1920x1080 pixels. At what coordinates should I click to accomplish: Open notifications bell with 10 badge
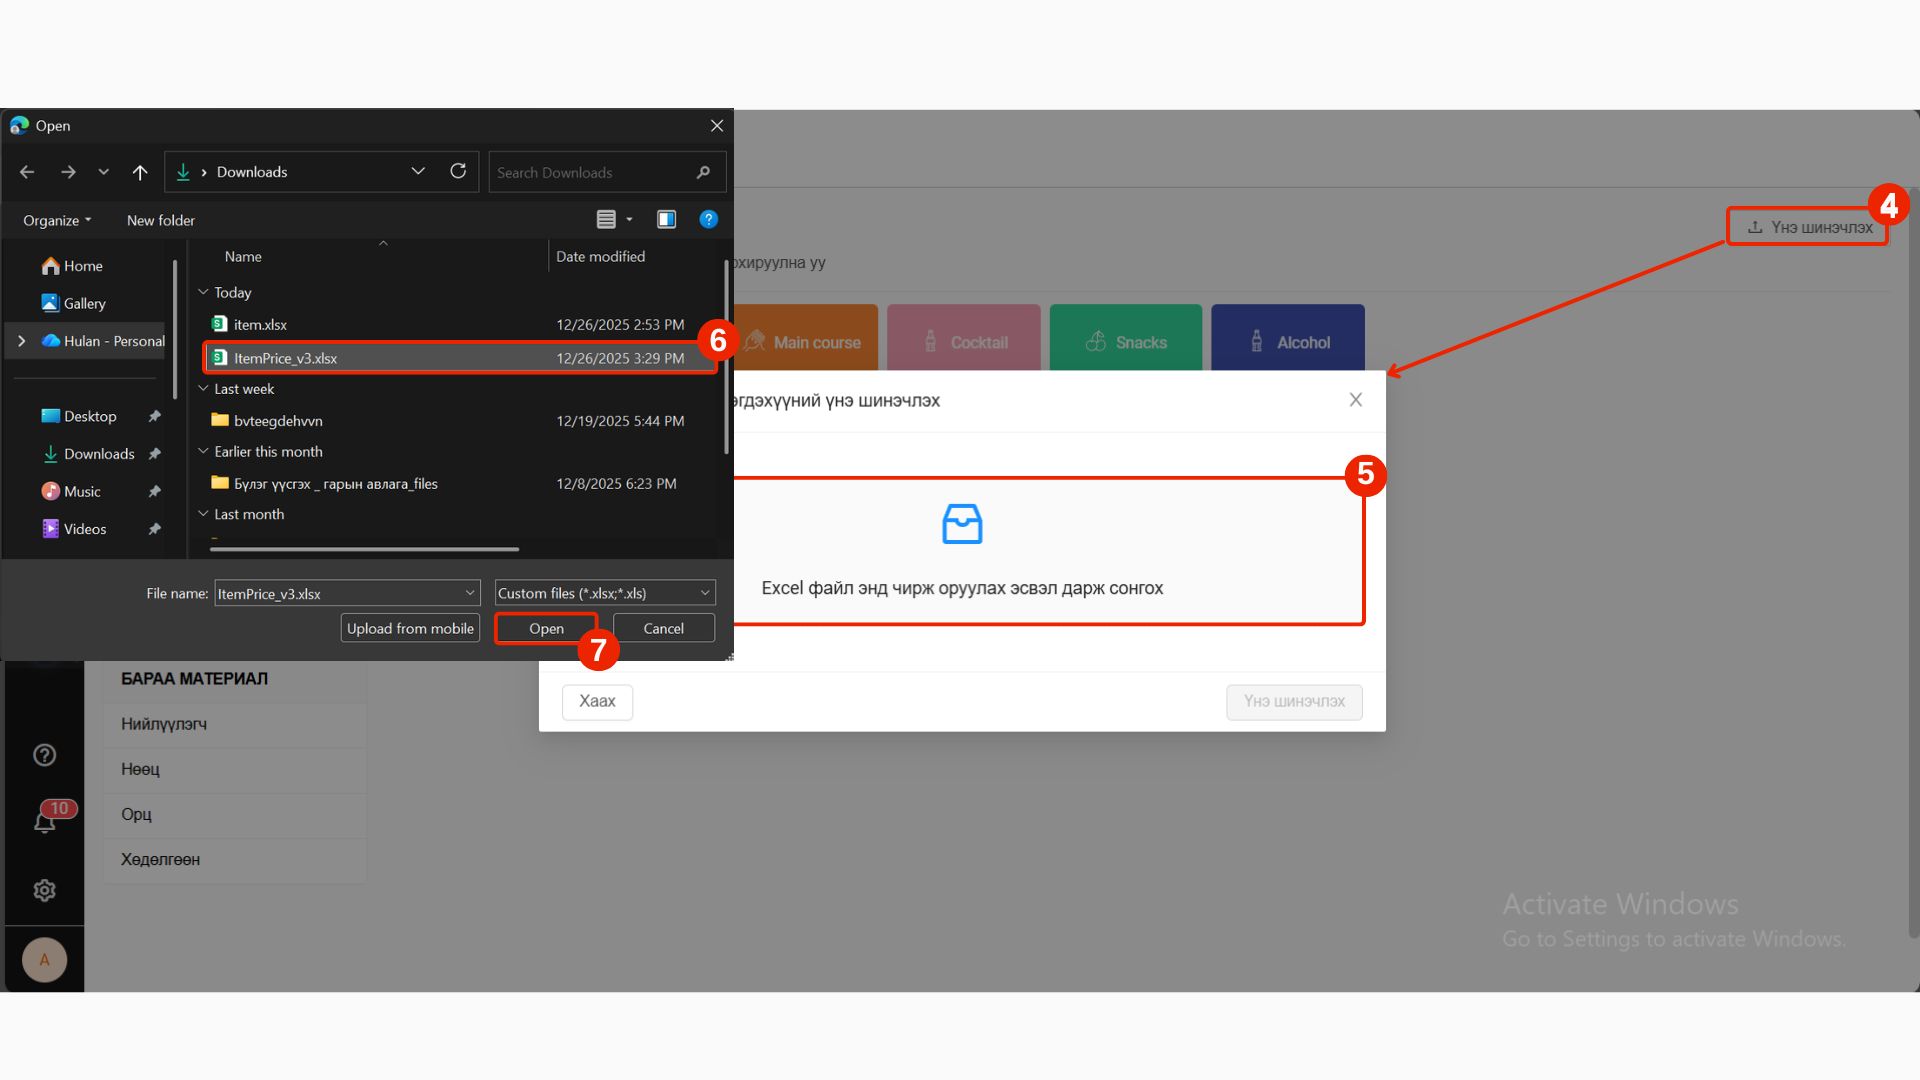pos(45,822)
